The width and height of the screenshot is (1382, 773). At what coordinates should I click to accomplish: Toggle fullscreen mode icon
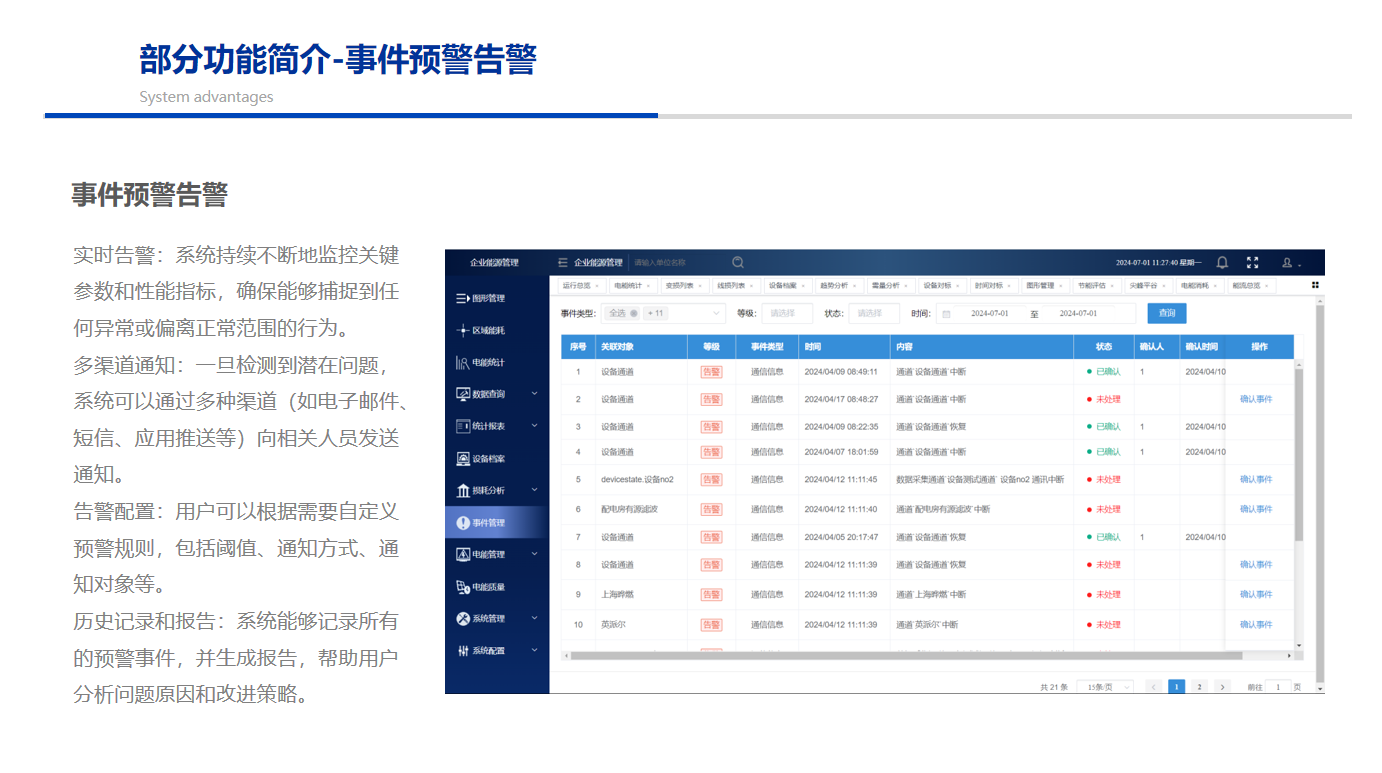tap(1252, 263)
